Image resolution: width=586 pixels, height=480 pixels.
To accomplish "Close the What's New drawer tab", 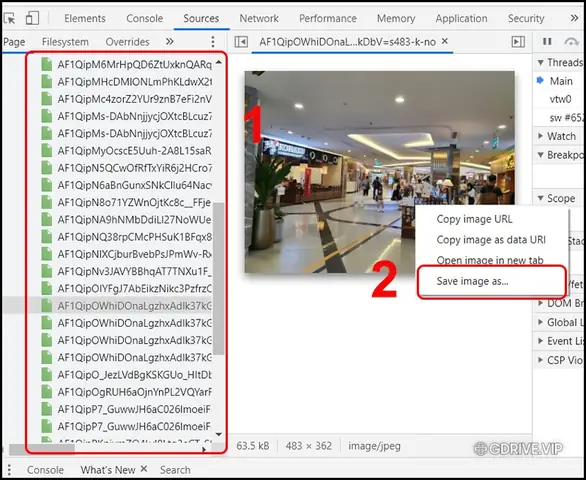I will click(144, 469).
